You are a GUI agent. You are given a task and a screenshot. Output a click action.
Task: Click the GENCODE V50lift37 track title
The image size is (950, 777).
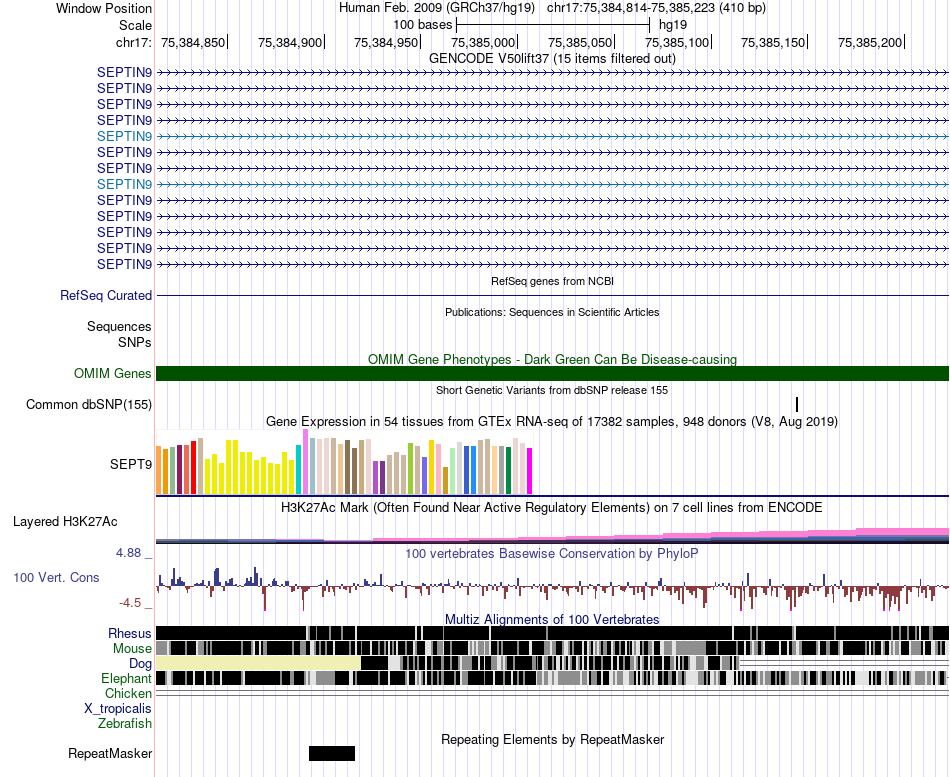pyautogui.click(x=552, y=58)
